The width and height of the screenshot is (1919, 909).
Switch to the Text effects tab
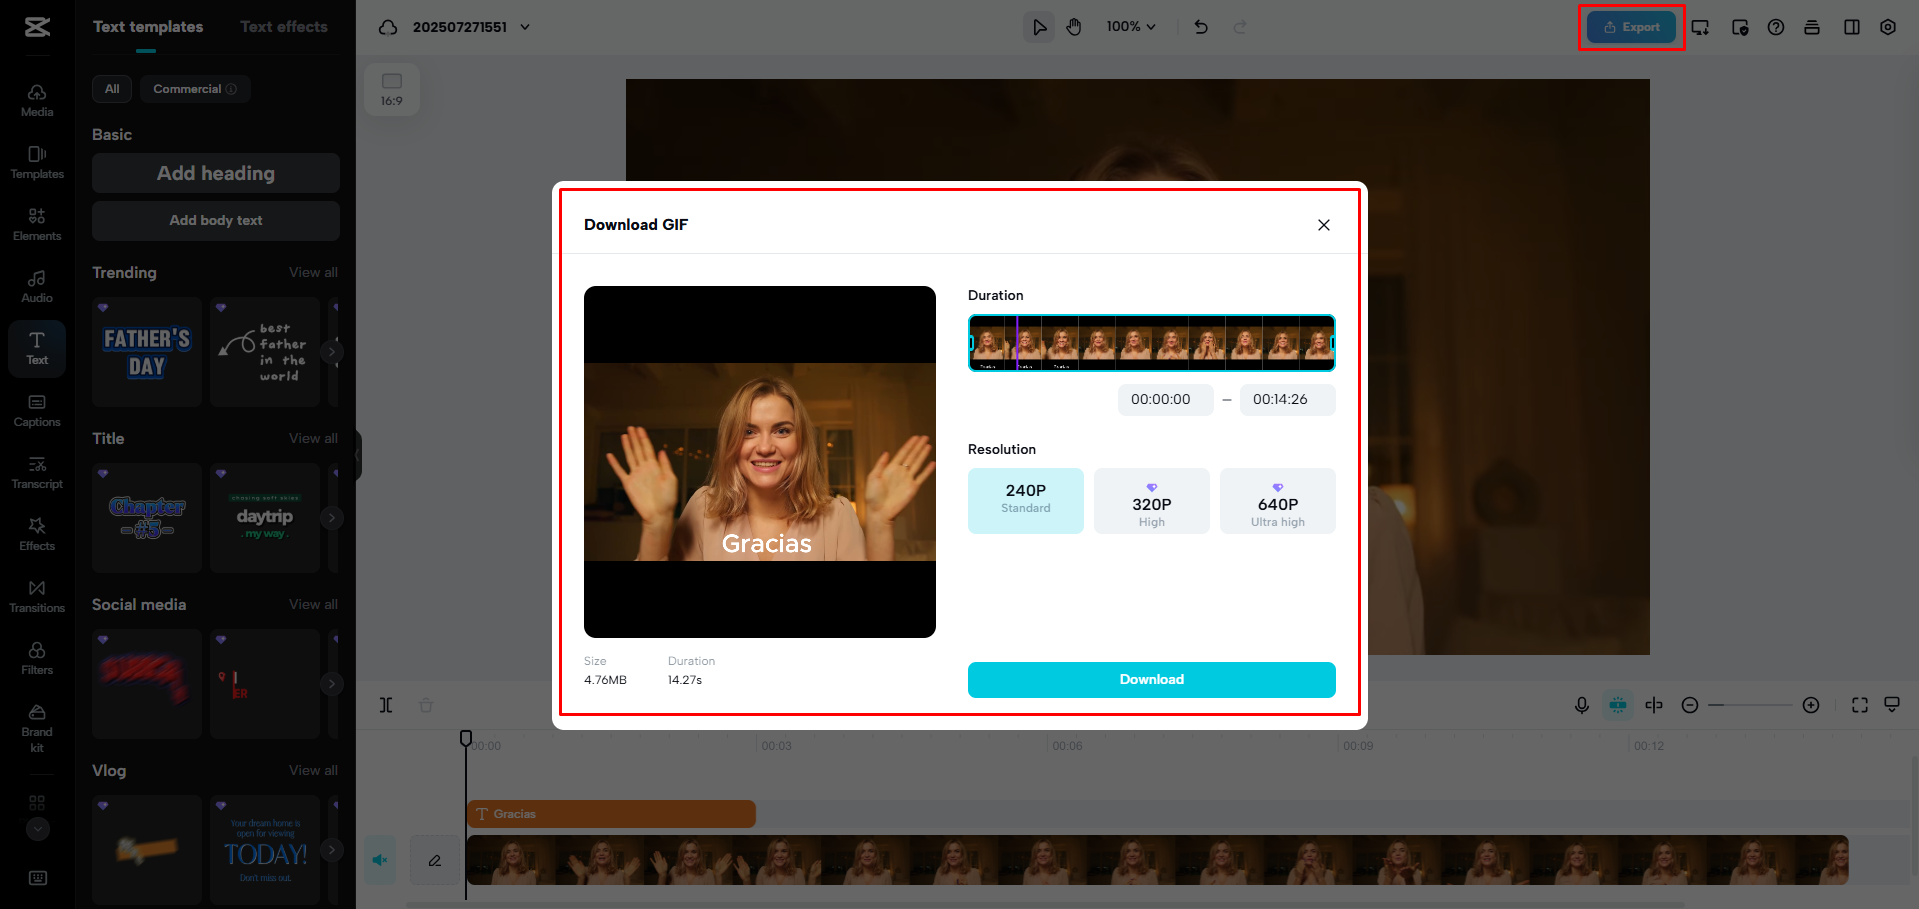[x=283, y=27]
